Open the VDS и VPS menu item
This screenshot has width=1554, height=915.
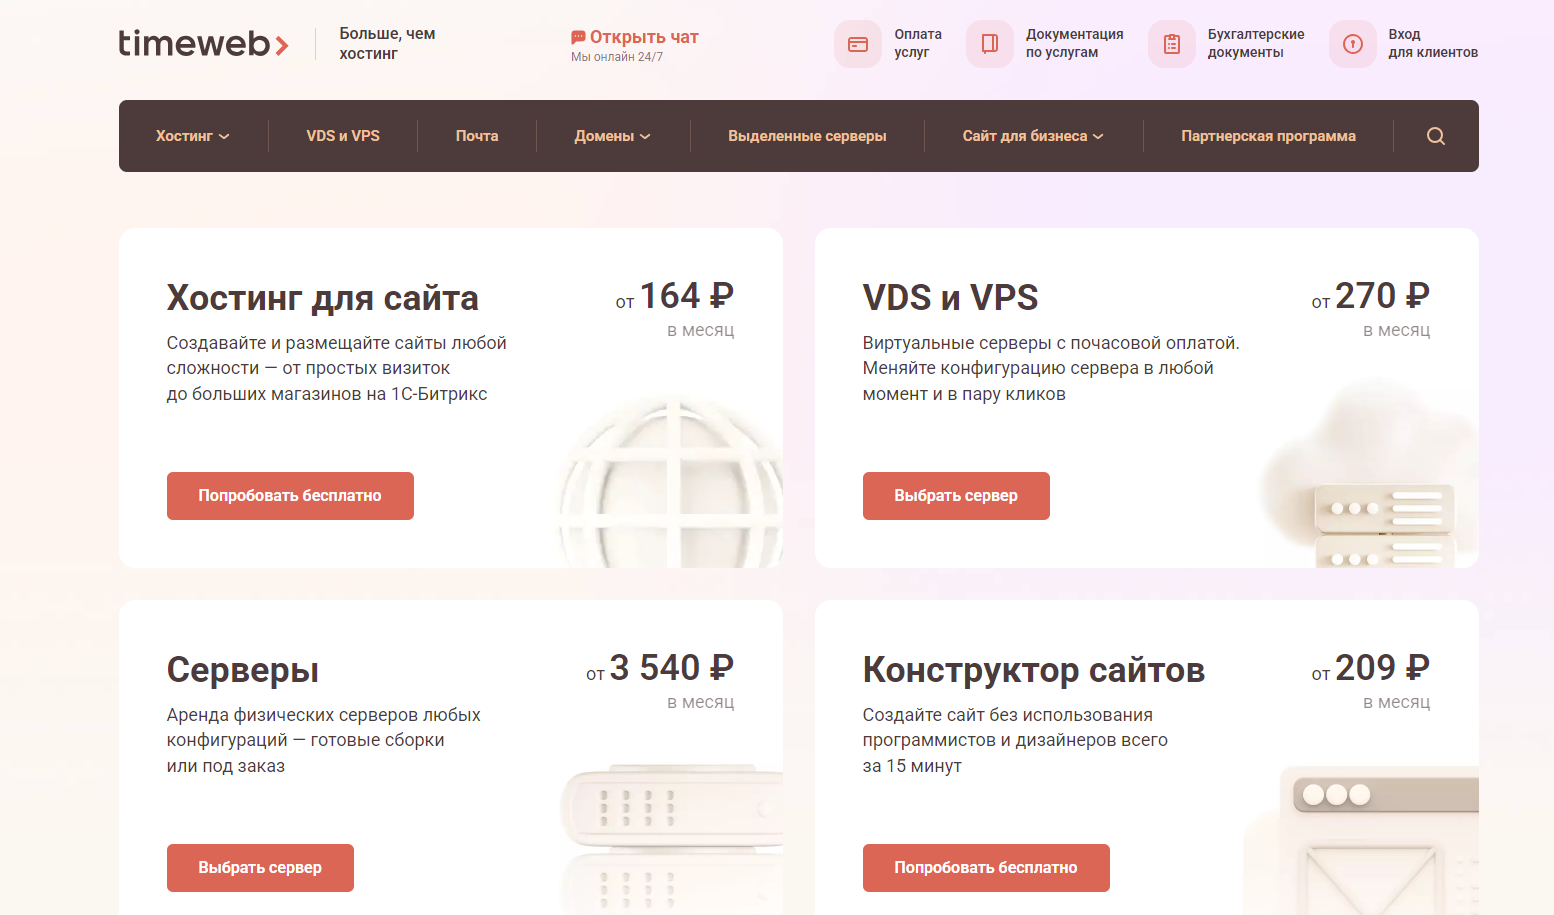click(x=343, y=136)
